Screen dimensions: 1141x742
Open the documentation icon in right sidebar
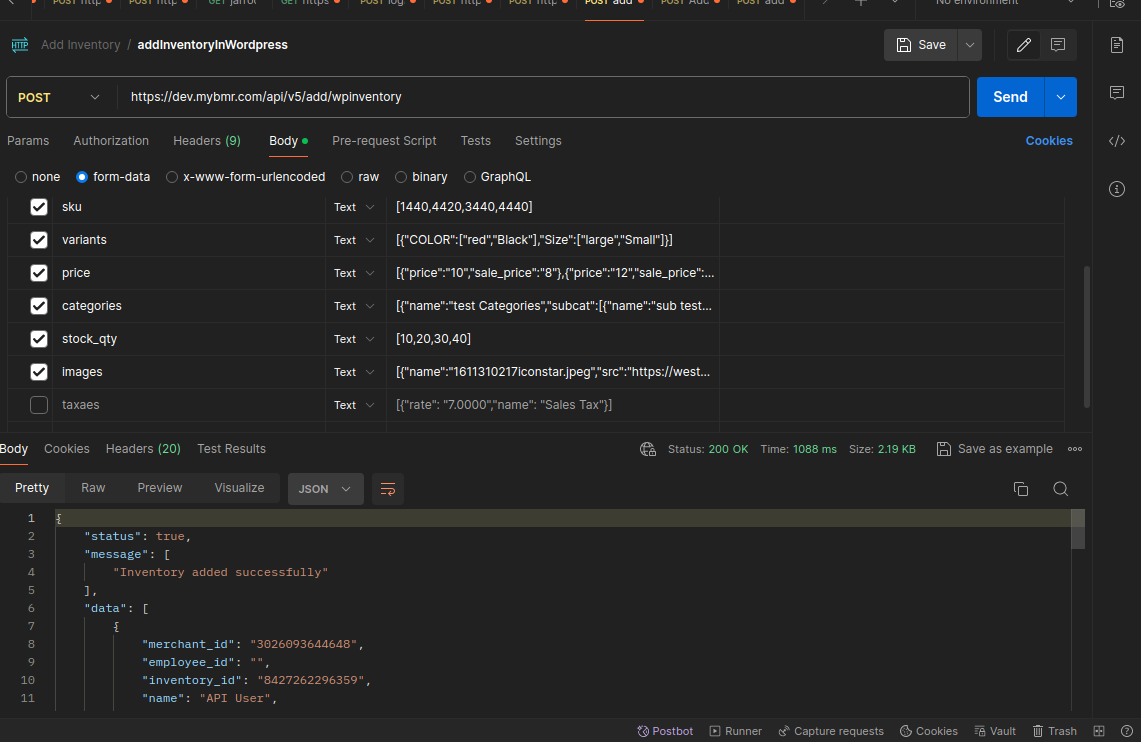pos(1117,45)
